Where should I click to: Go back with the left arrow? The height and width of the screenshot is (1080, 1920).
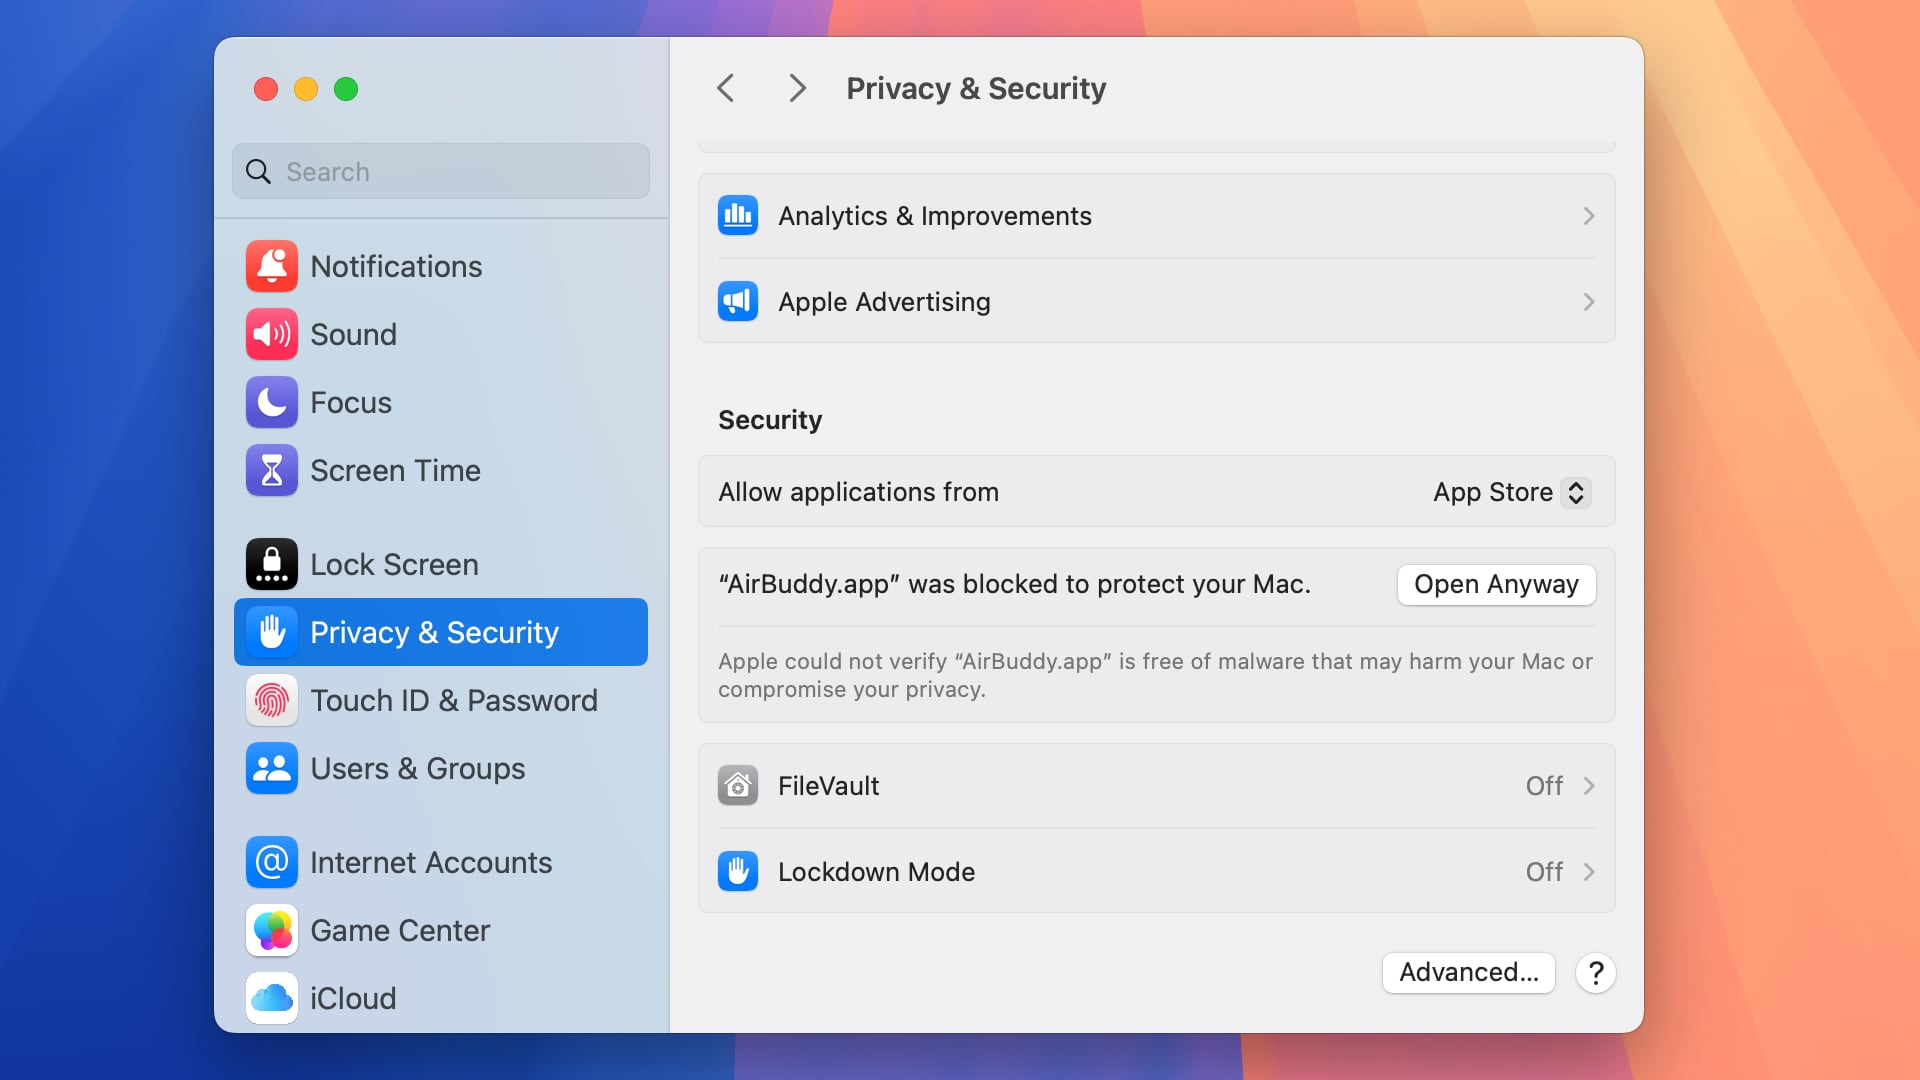(x=726, y=88)
